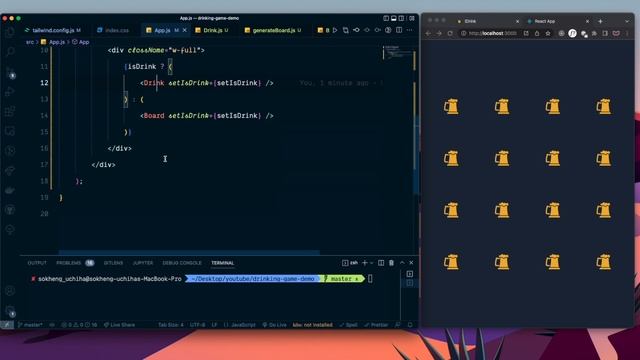Switch to the Drink.js tab
640x360 pixels.
(x=212, y=30)
